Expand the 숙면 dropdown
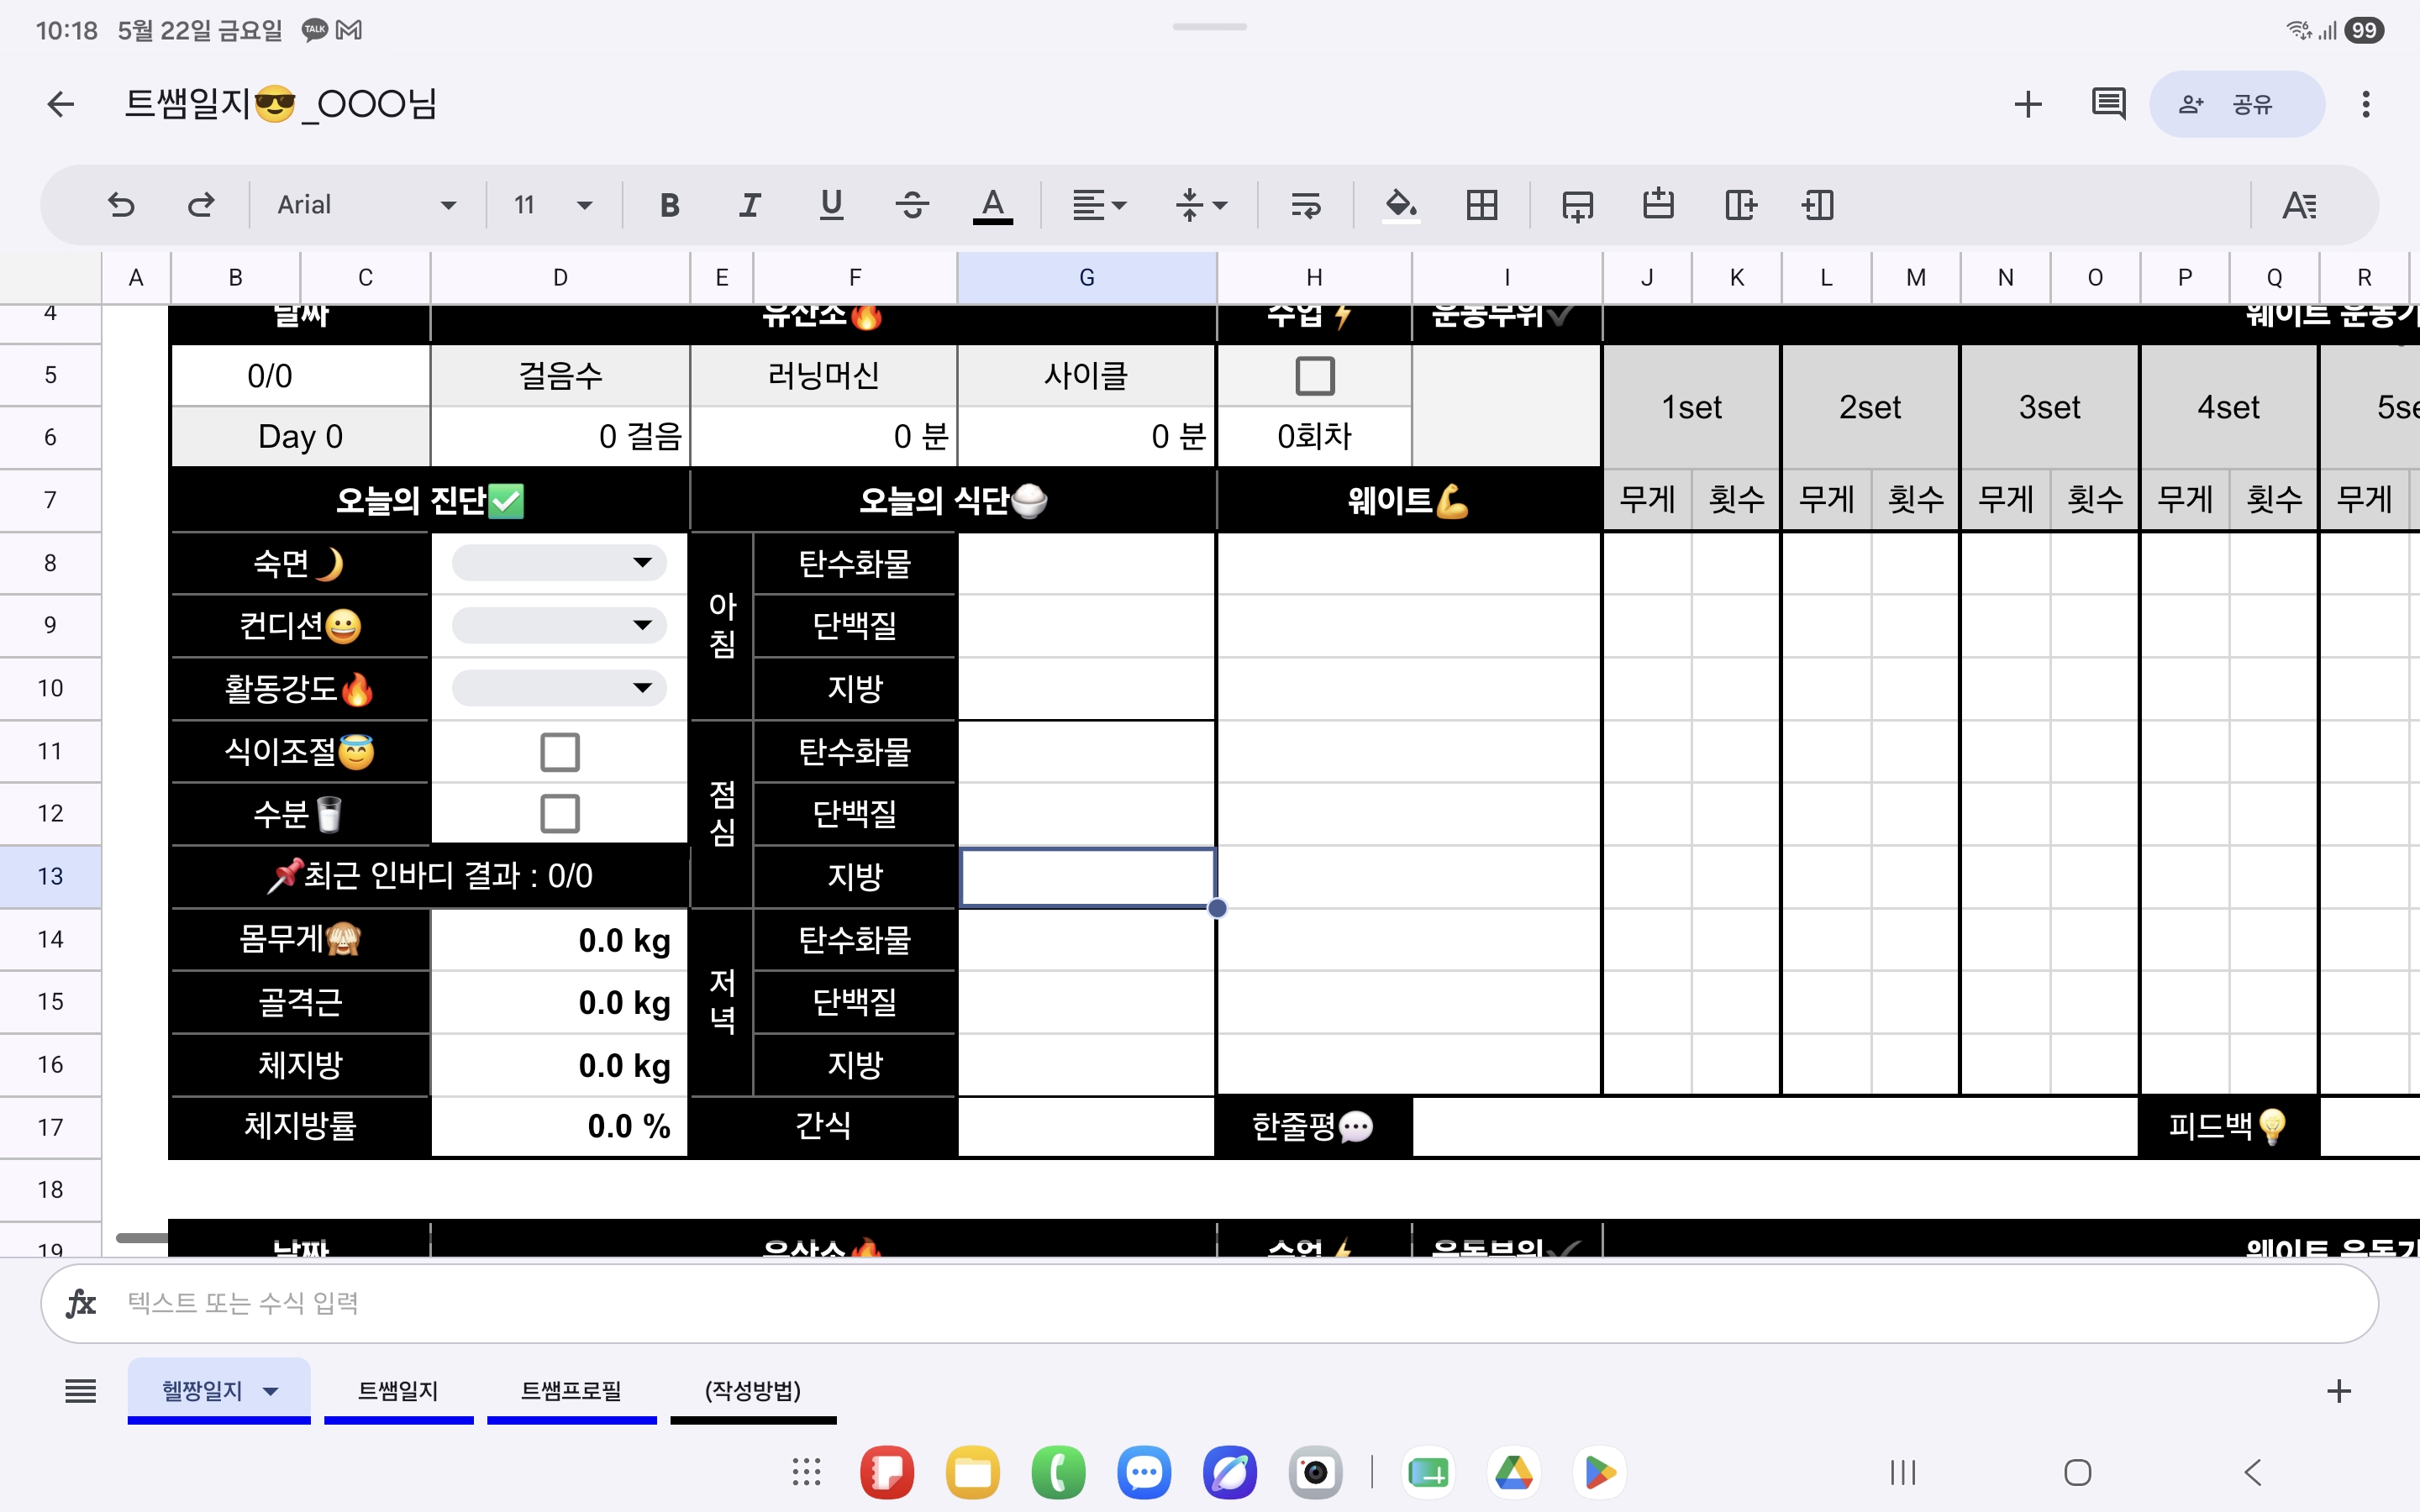The height and width of the screenshot is (1512, 2420). click(x=559, y=563)
